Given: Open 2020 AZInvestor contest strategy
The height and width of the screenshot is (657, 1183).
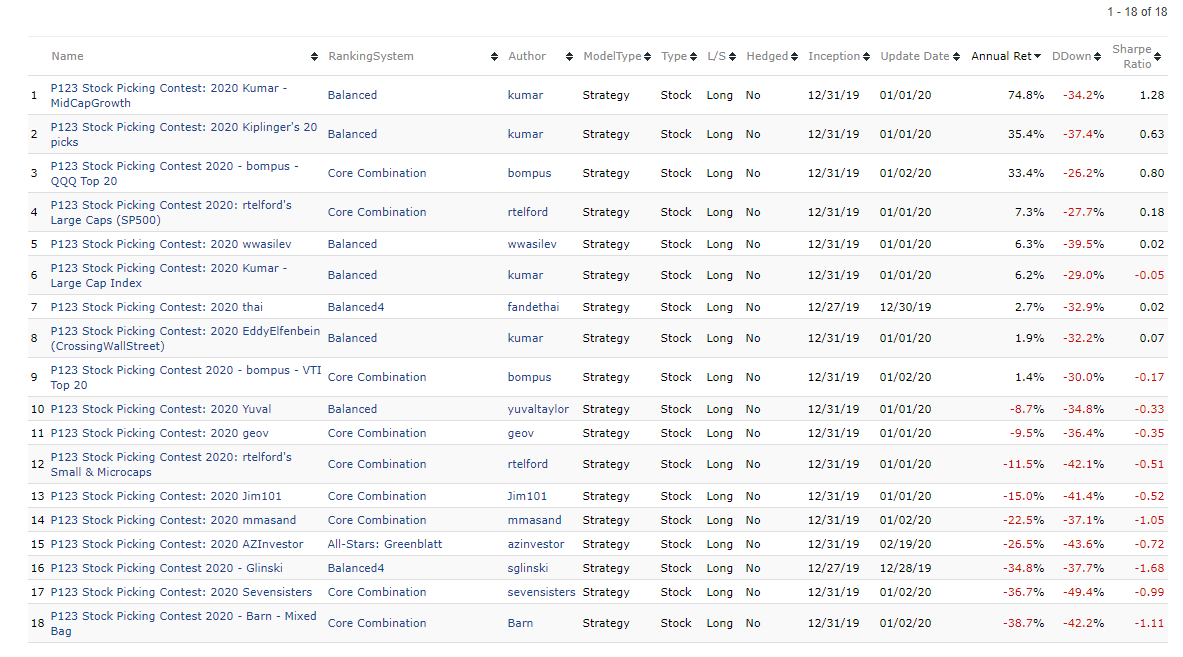Looking at the screenshot, I should click(x=177, y=545).
